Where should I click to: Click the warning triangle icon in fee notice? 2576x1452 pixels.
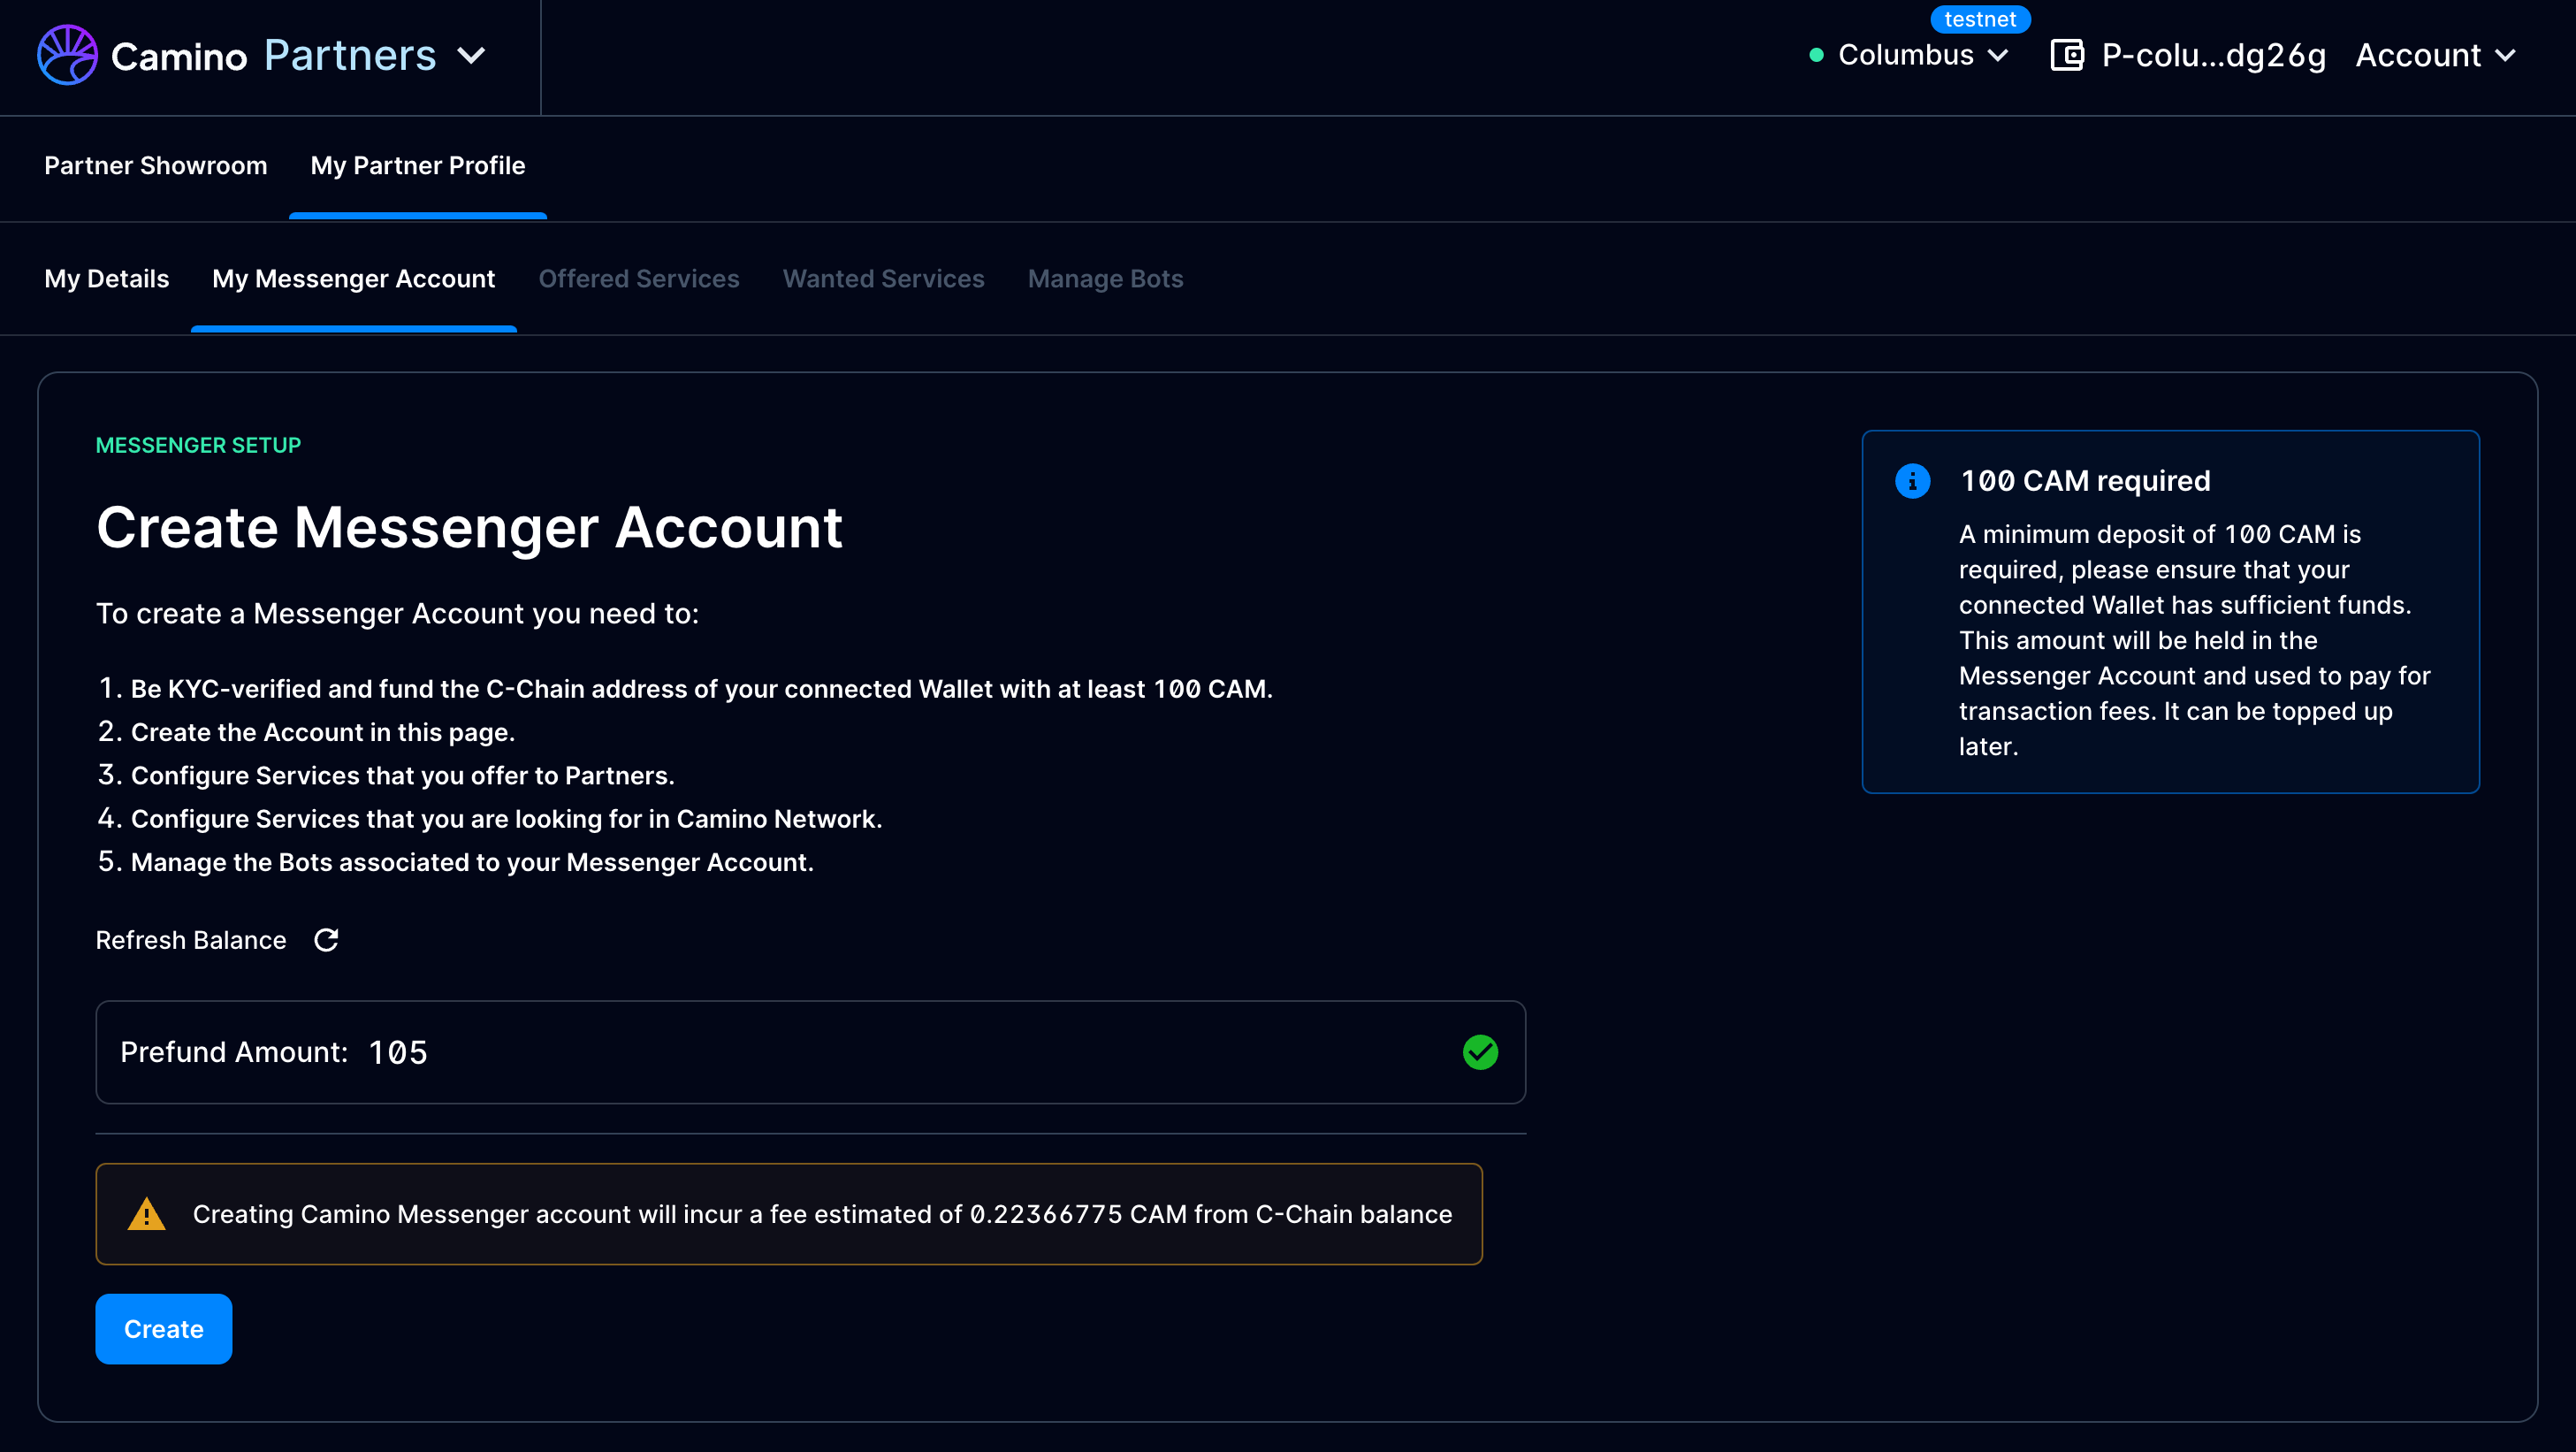click(145, 1215)
